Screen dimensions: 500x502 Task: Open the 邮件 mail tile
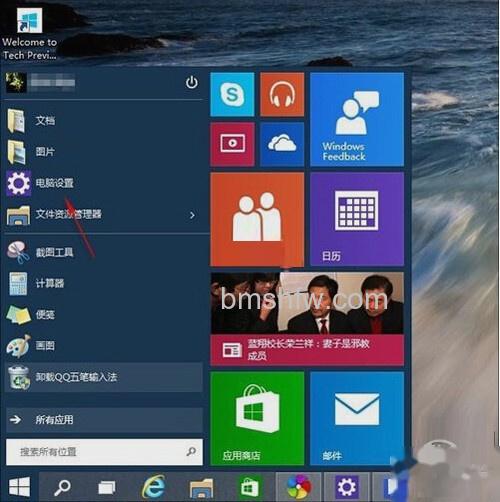(357, 418)
